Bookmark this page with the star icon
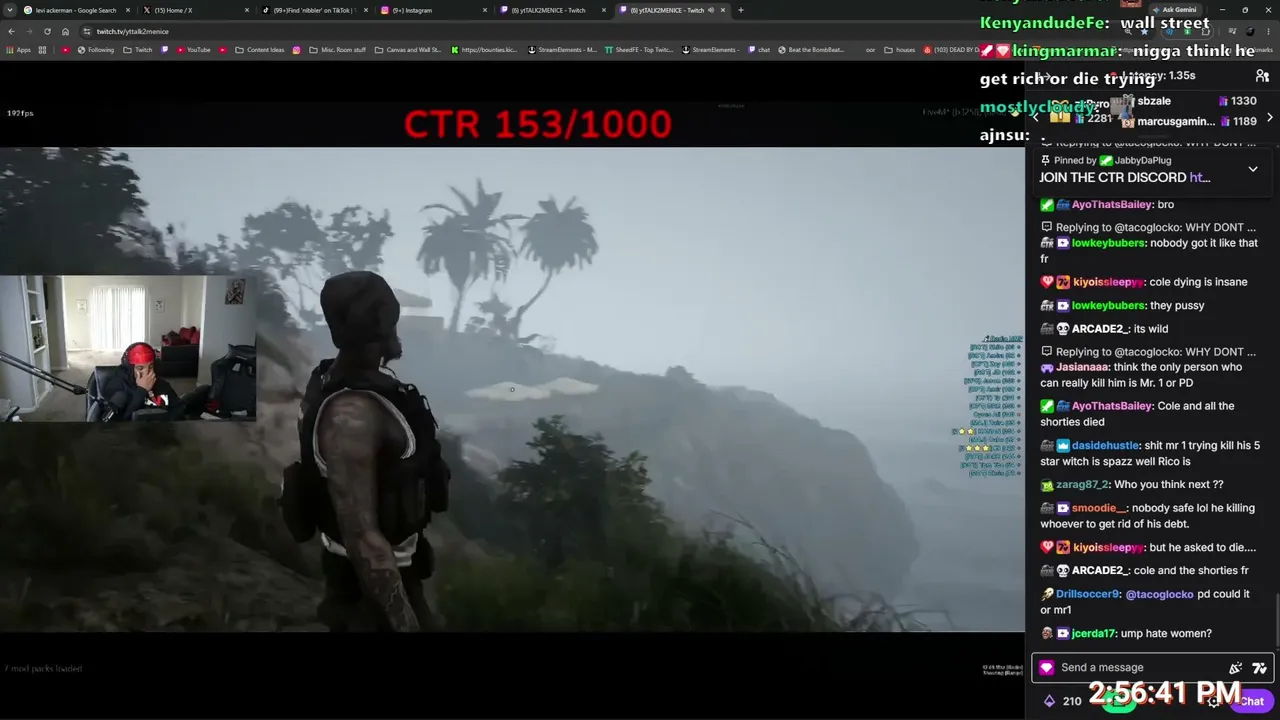This screenshot has height=720, width=1280. click(1145, 31)
